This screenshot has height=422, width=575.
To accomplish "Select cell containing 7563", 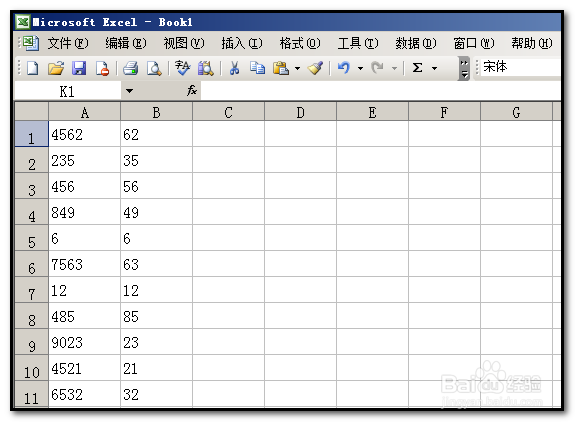I will 84,264.
